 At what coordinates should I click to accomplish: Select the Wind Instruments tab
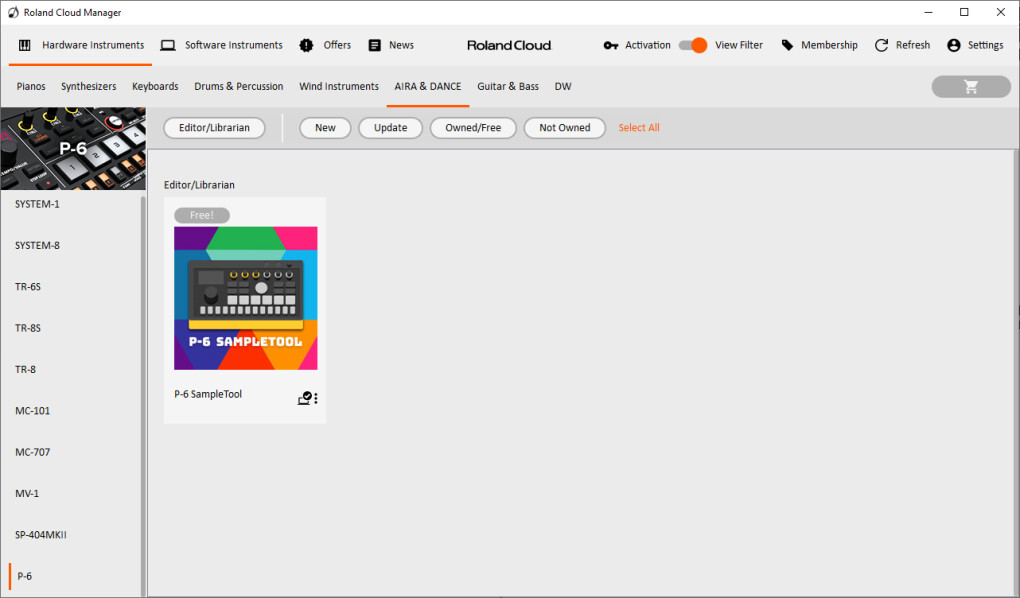pos(339,86)
